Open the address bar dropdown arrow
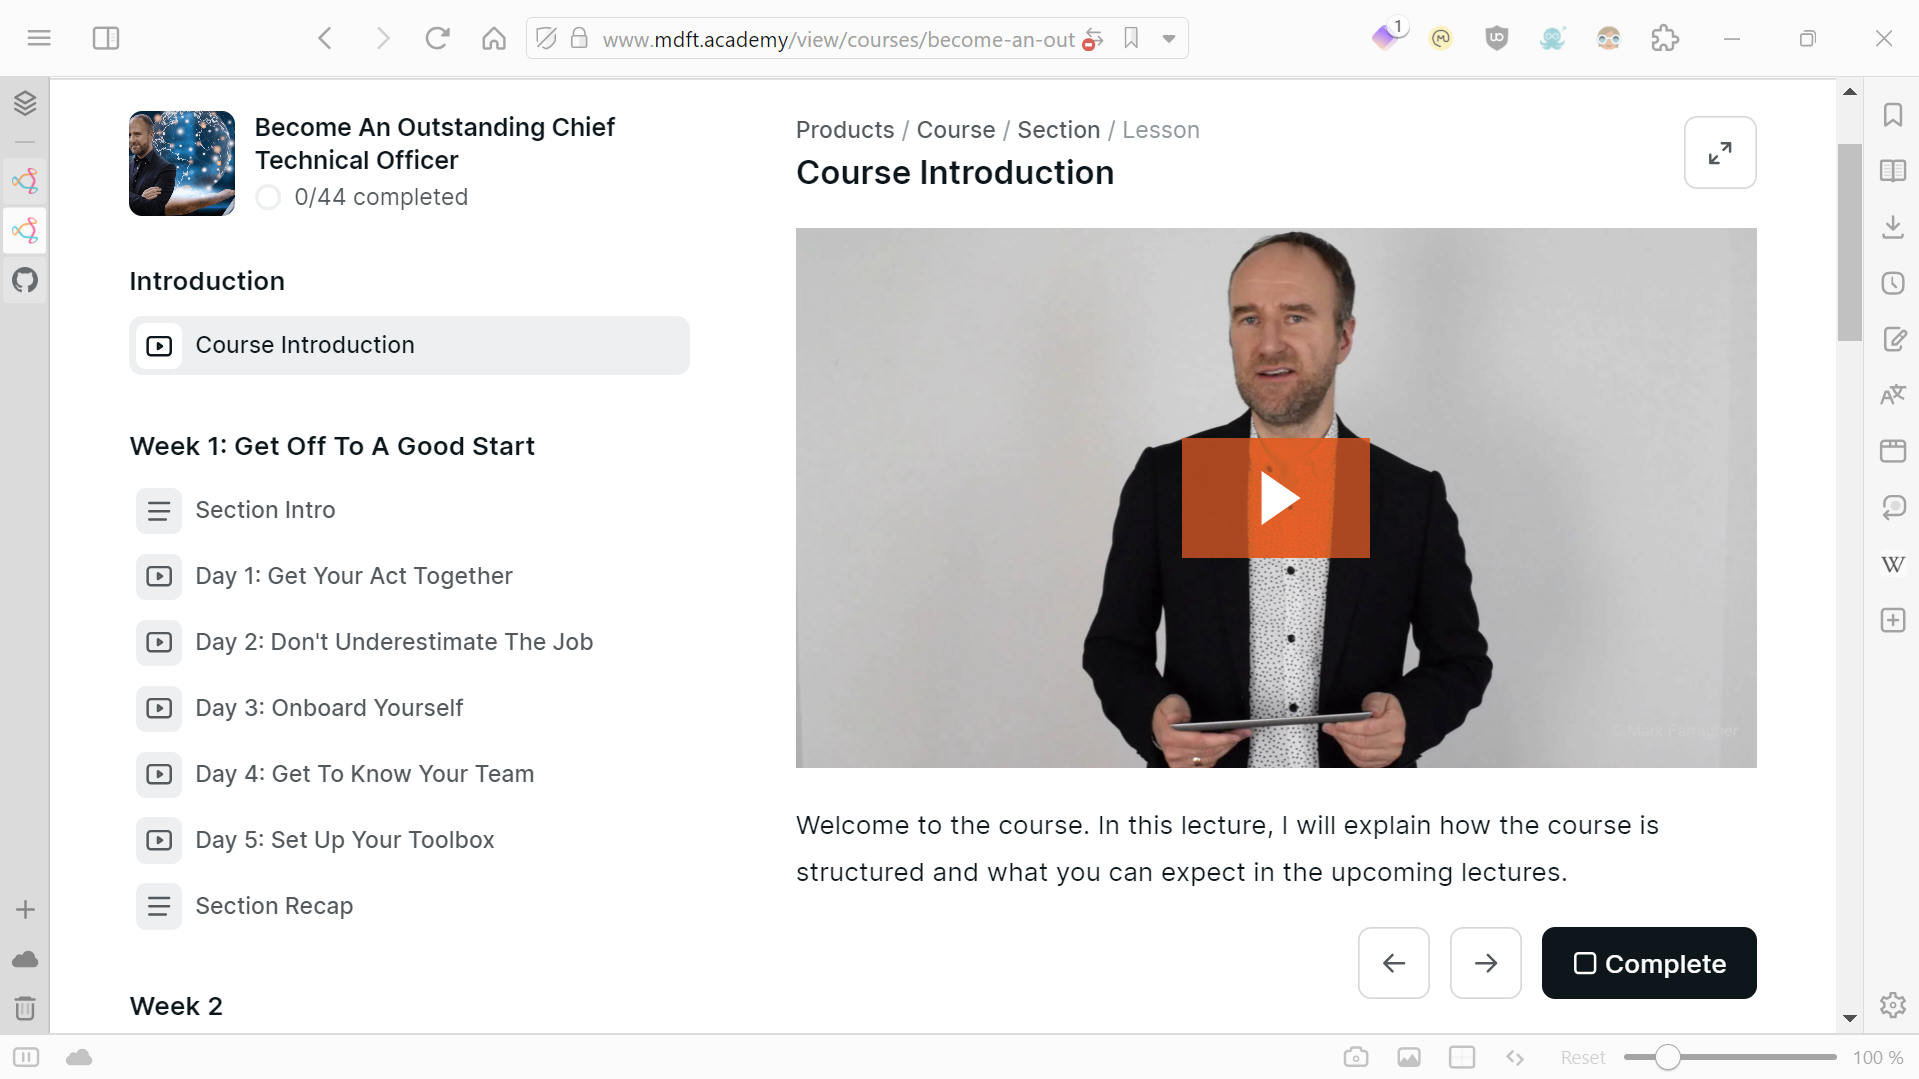Viewport: 1919px width, 1079px height. 1168,39
